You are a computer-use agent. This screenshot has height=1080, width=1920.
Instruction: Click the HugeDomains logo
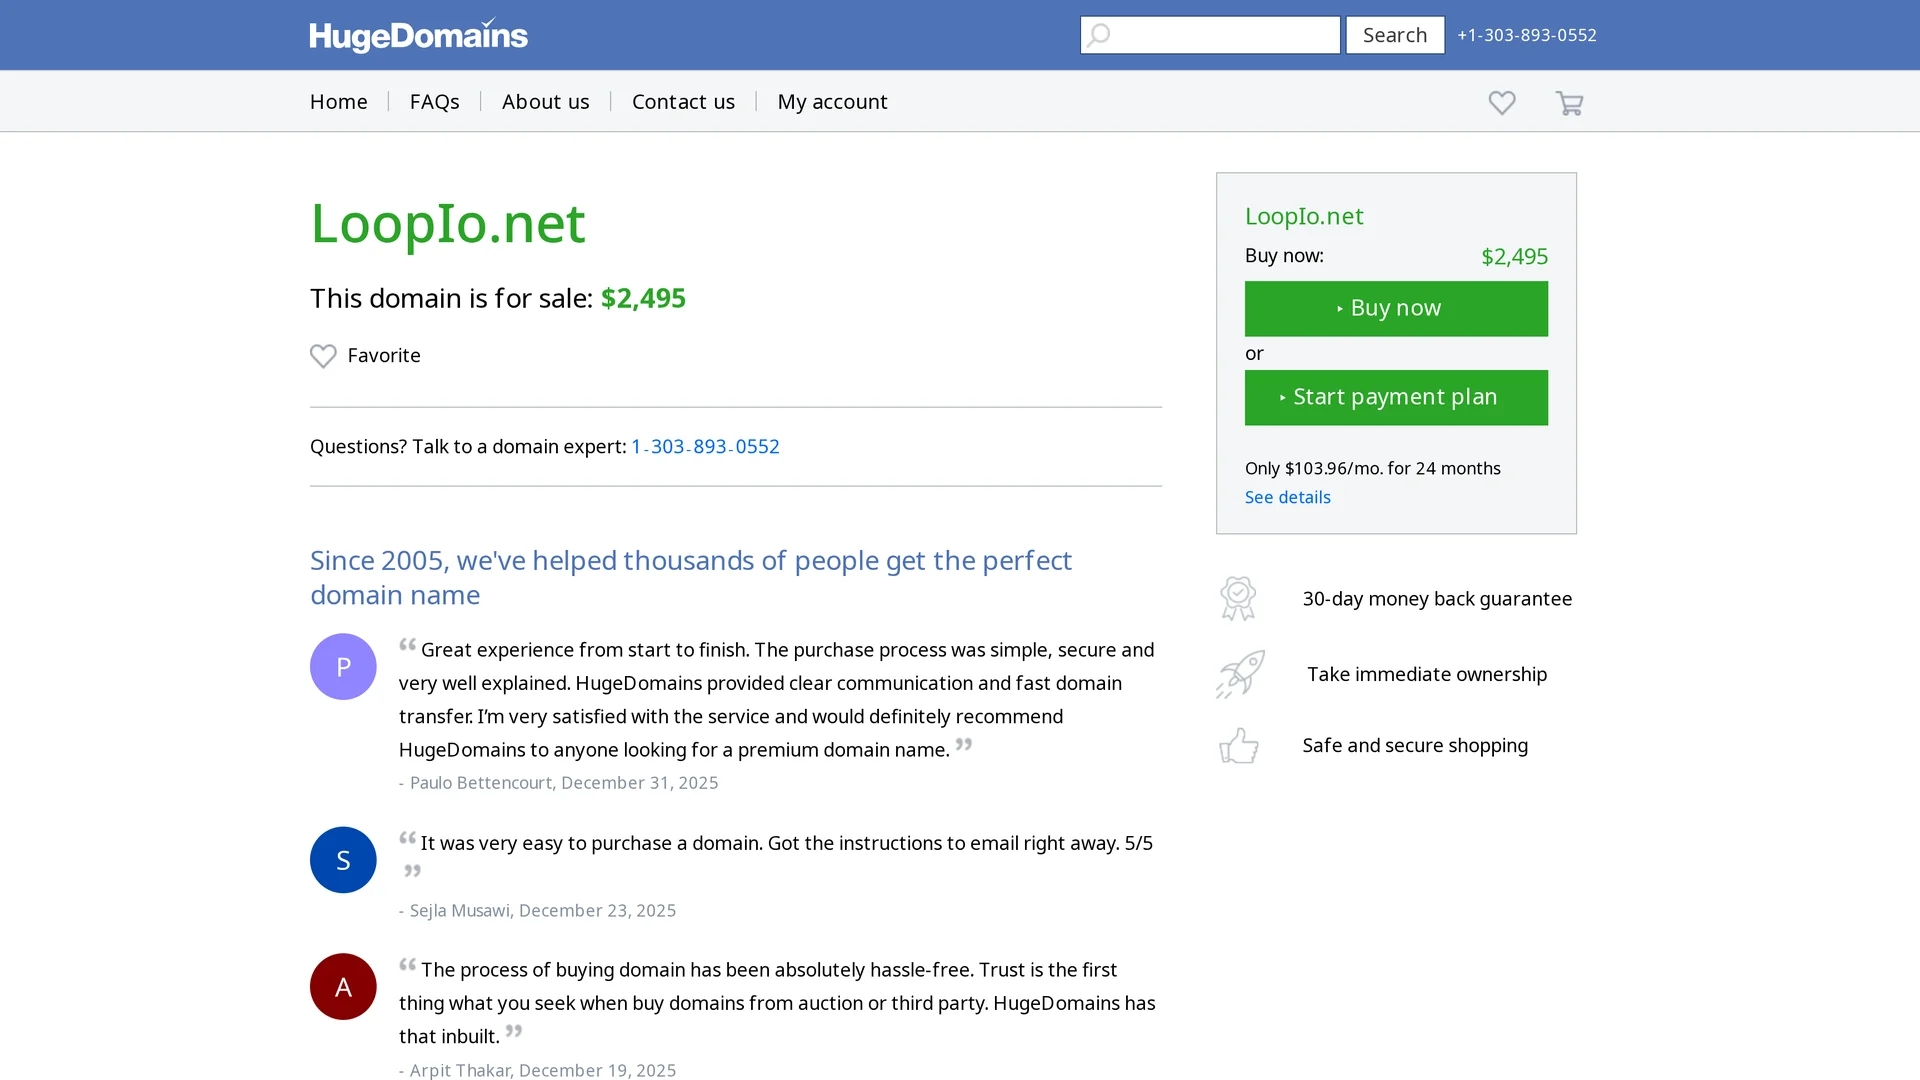tap(418, 35)
